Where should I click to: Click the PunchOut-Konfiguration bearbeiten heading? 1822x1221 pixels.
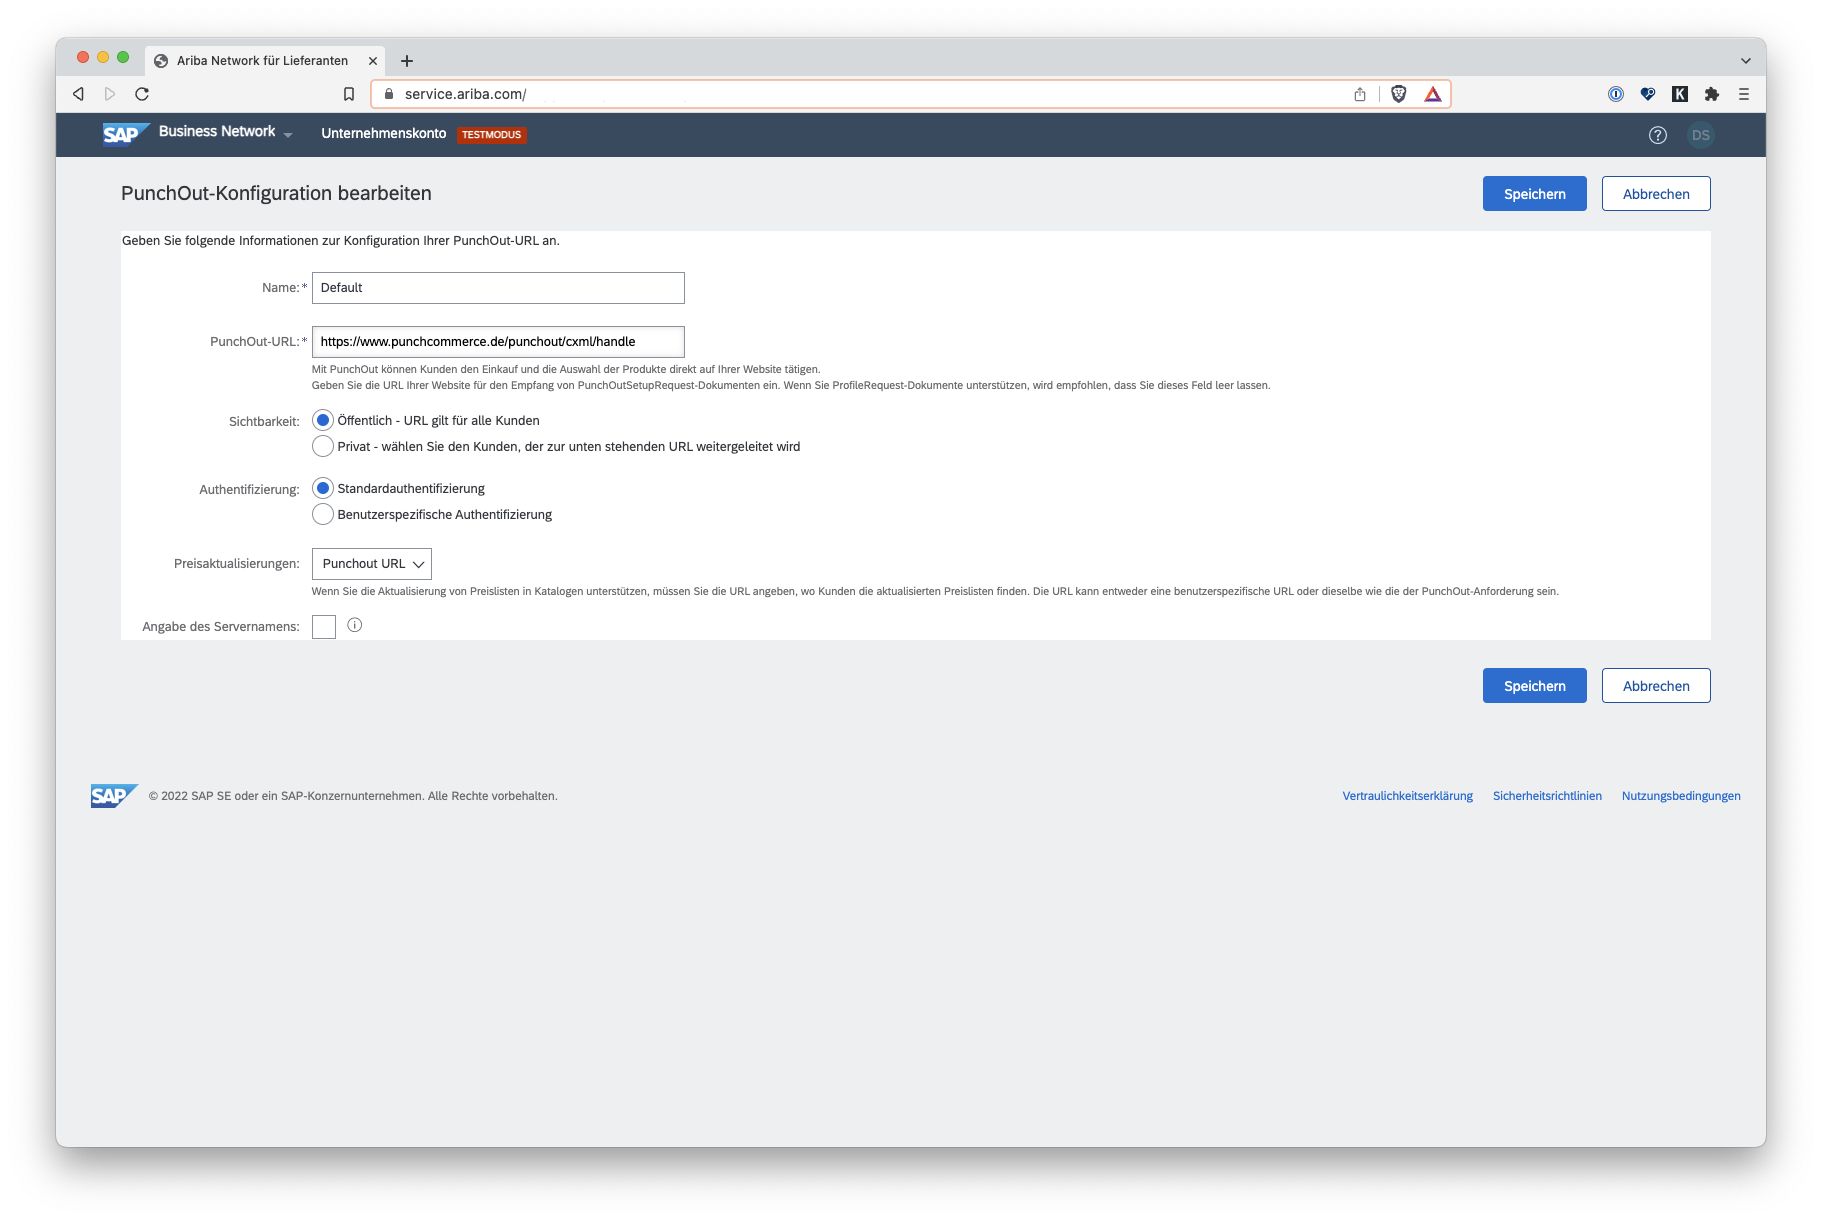pos(276,193)
